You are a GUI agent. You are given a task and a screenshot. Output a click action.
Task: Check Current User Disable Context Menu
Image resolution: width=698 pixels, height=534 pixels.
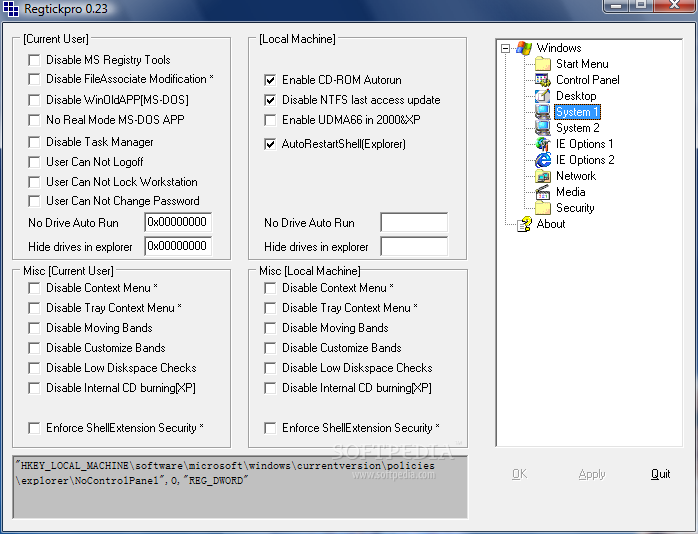tap(34, 288)
